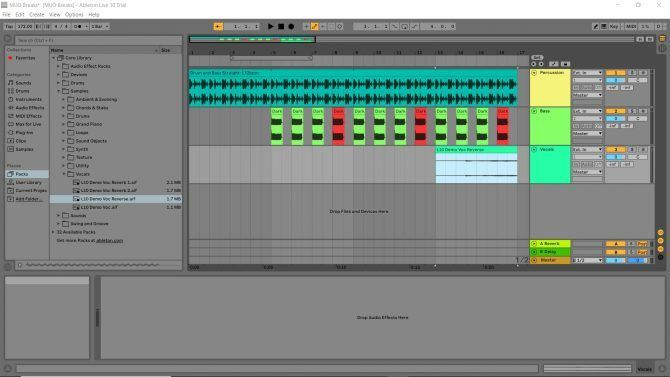The image size is (670, 377).
Task: Click the tempo 172.00 field
Action: [24, 27]
